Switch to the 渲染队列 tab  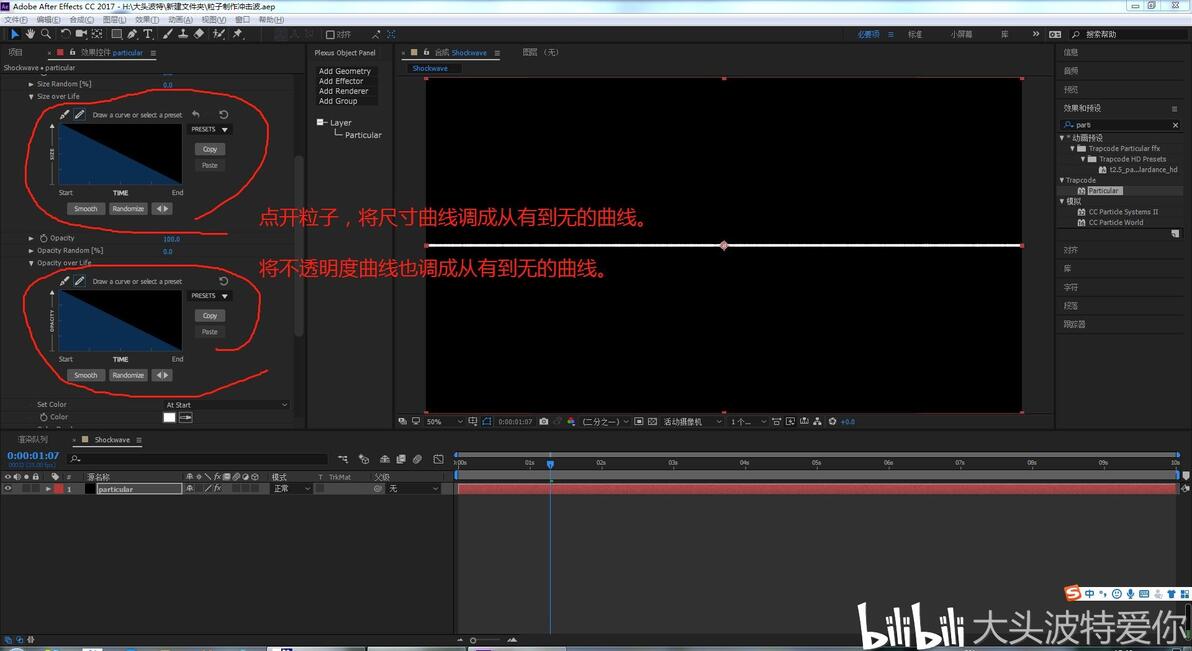coord(33,440)
